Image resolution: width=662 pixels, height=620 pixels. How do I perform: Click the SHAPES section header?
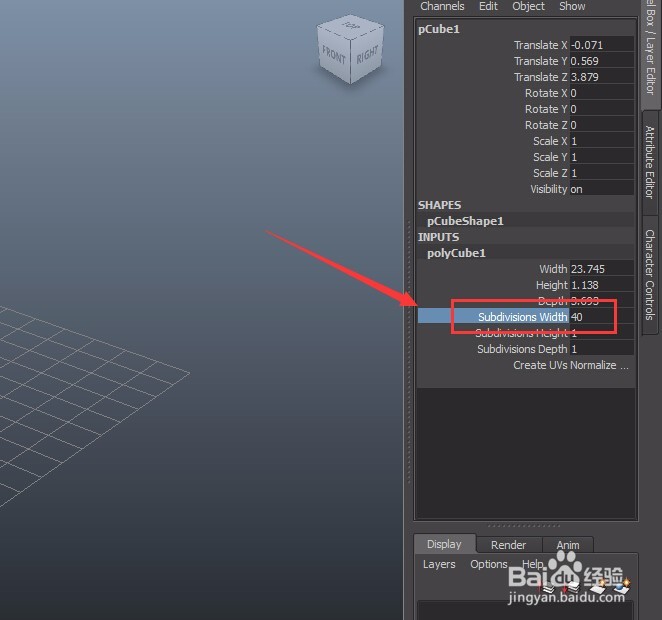tap(440, 205)
